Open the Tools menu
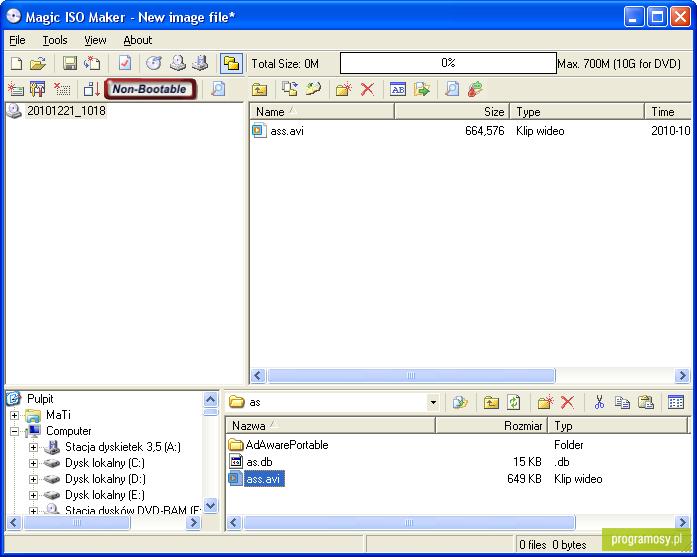 (x=55, y=40)
